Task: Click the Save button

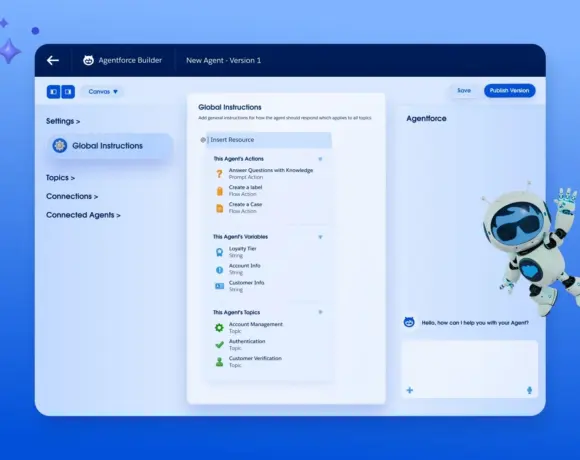Action: 464,91
